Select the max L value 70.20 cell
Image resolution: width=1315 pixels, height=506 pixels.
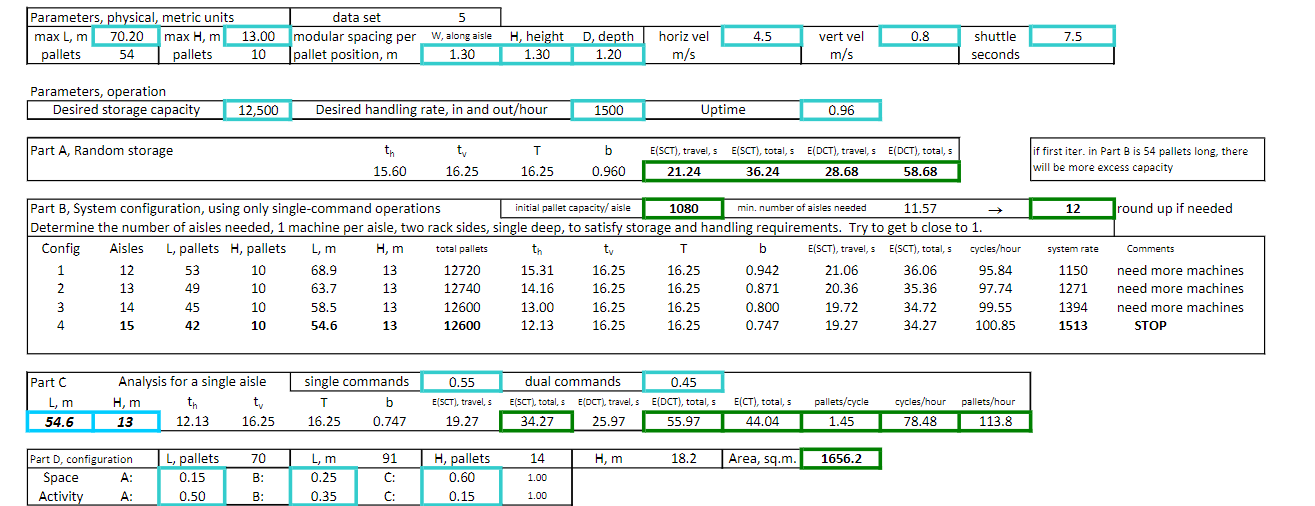pyautogui.click(x=125, y=36)
